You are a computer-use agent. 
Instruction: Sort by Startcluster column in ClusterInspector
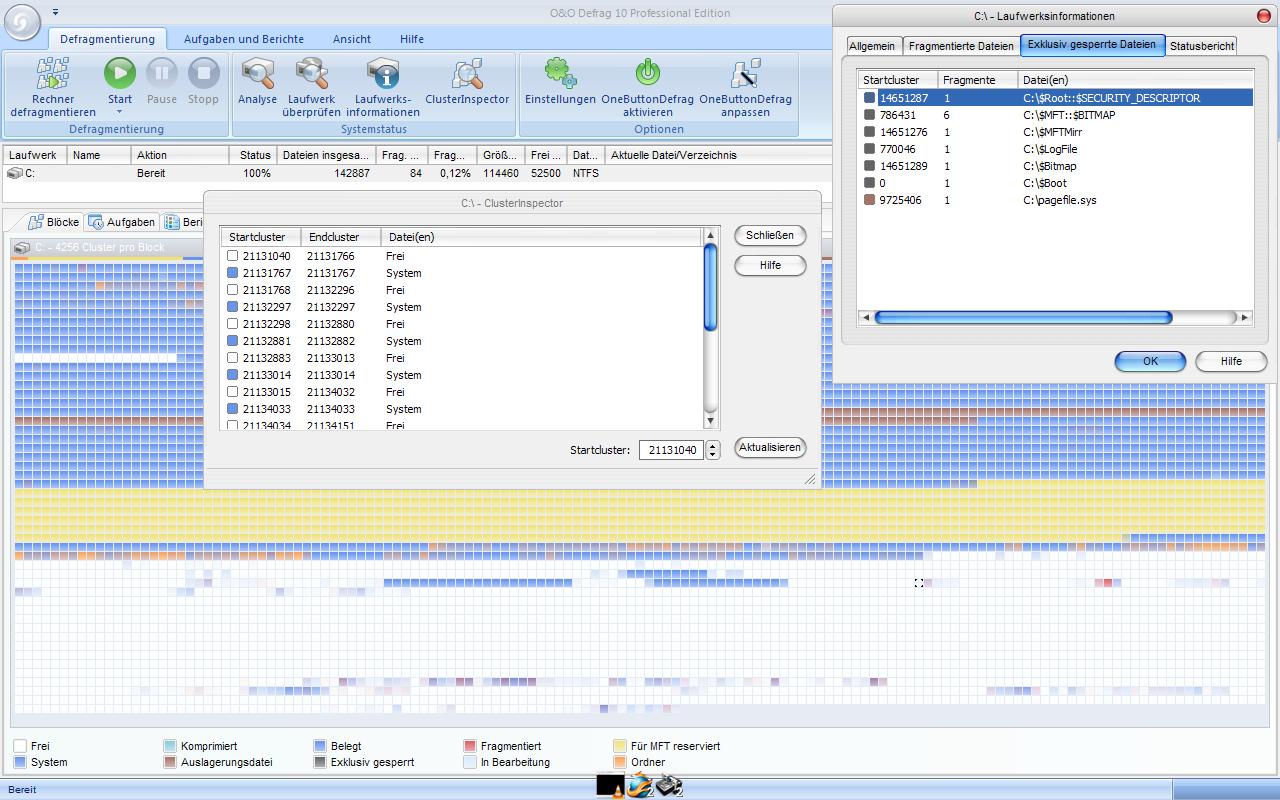(261, 237)
